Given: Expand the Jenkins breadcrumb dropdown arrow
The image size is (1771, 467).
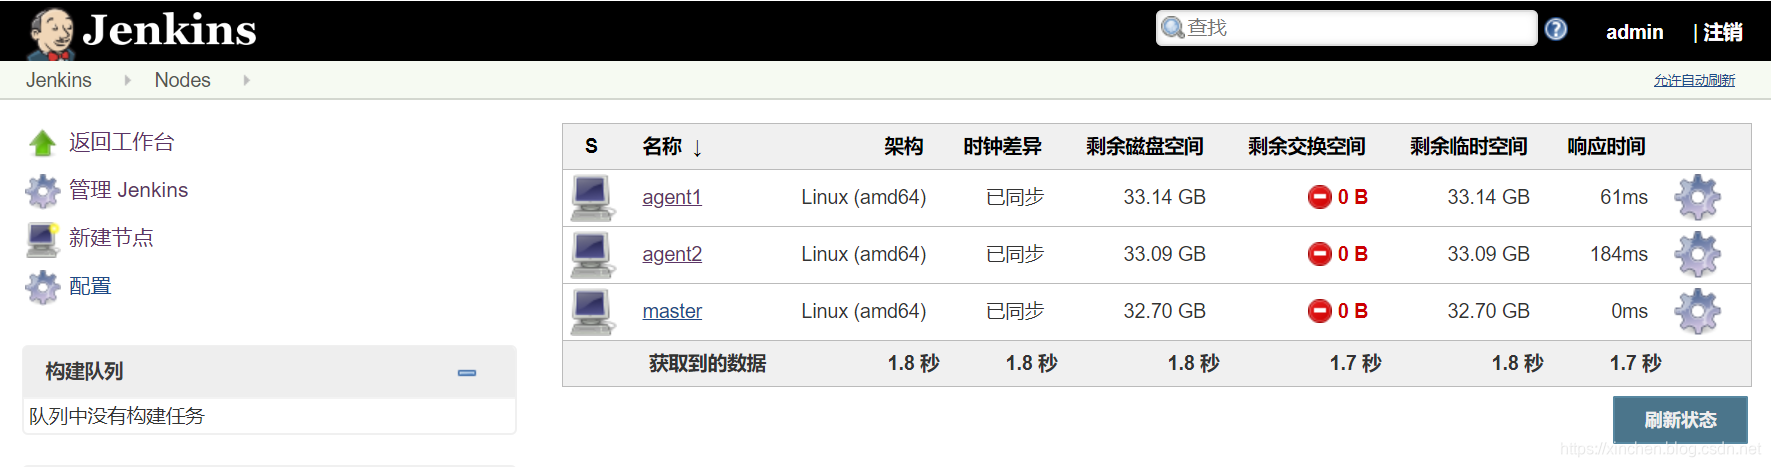Looking at the screenshot, I should pyautogui.click(x=127, y=80).
